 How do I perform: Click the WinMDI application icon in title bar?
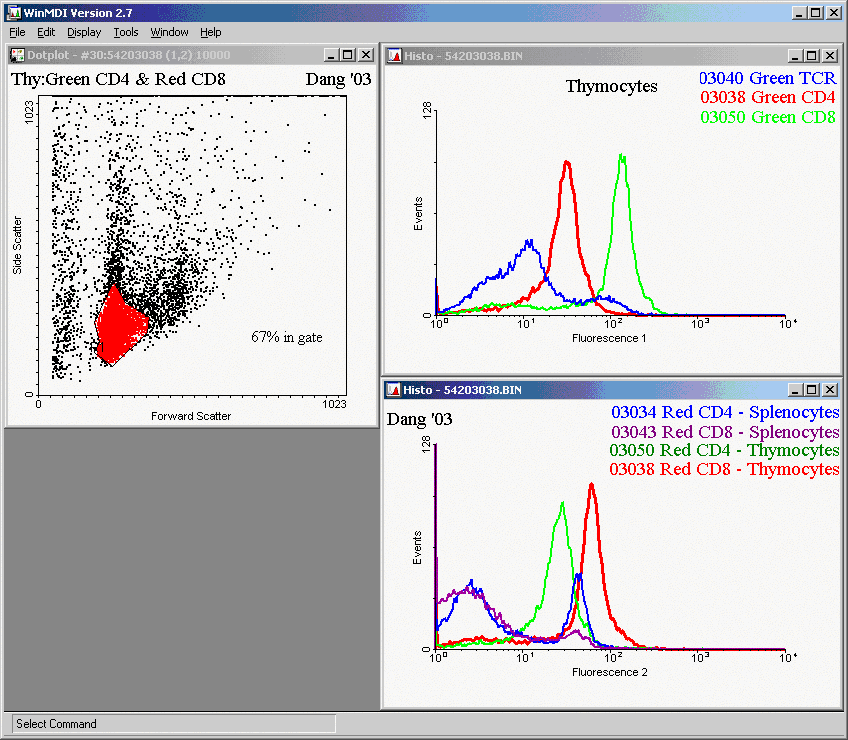click(x=12, y=12)
